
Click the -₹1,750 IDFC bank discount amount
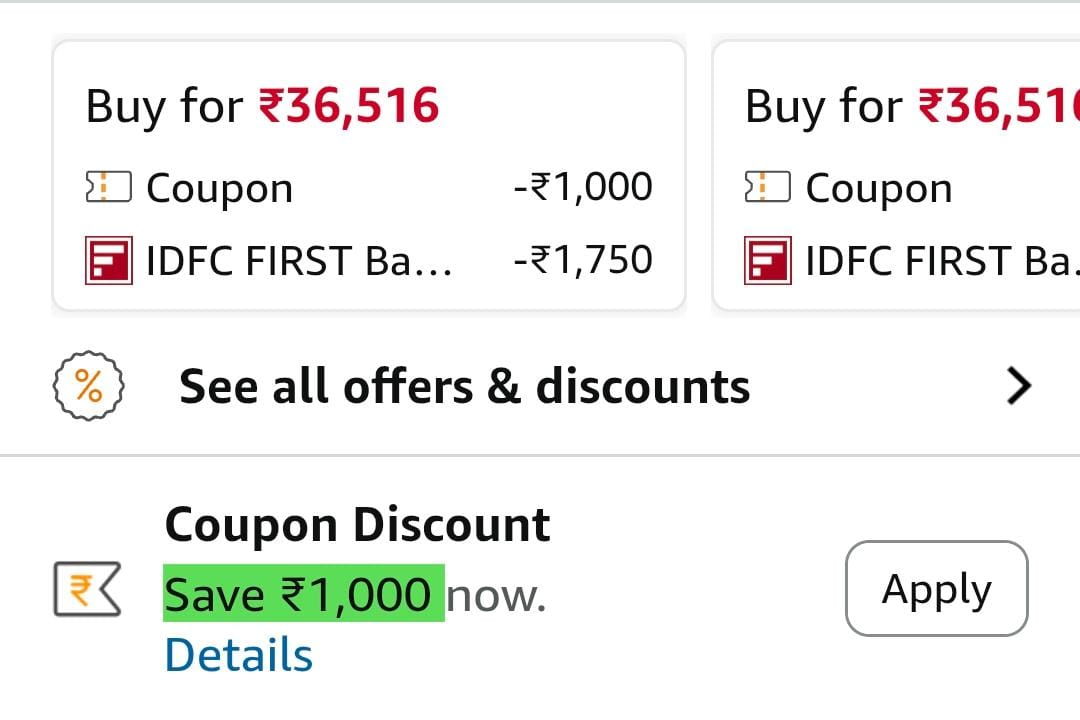pos(582,260)
